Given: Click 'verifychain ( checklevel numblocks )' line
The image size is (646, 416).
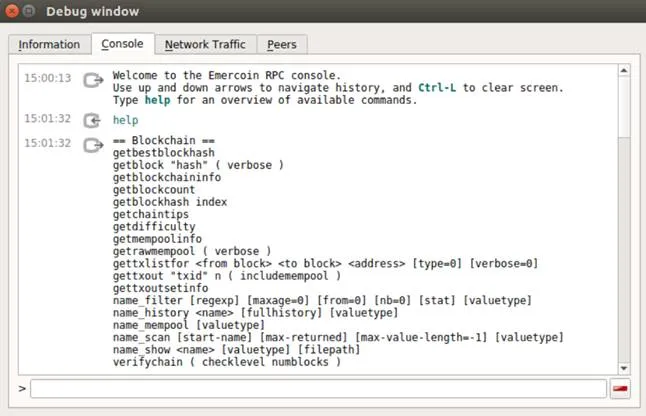Looking at the screenshot, I should click(227, 362).
